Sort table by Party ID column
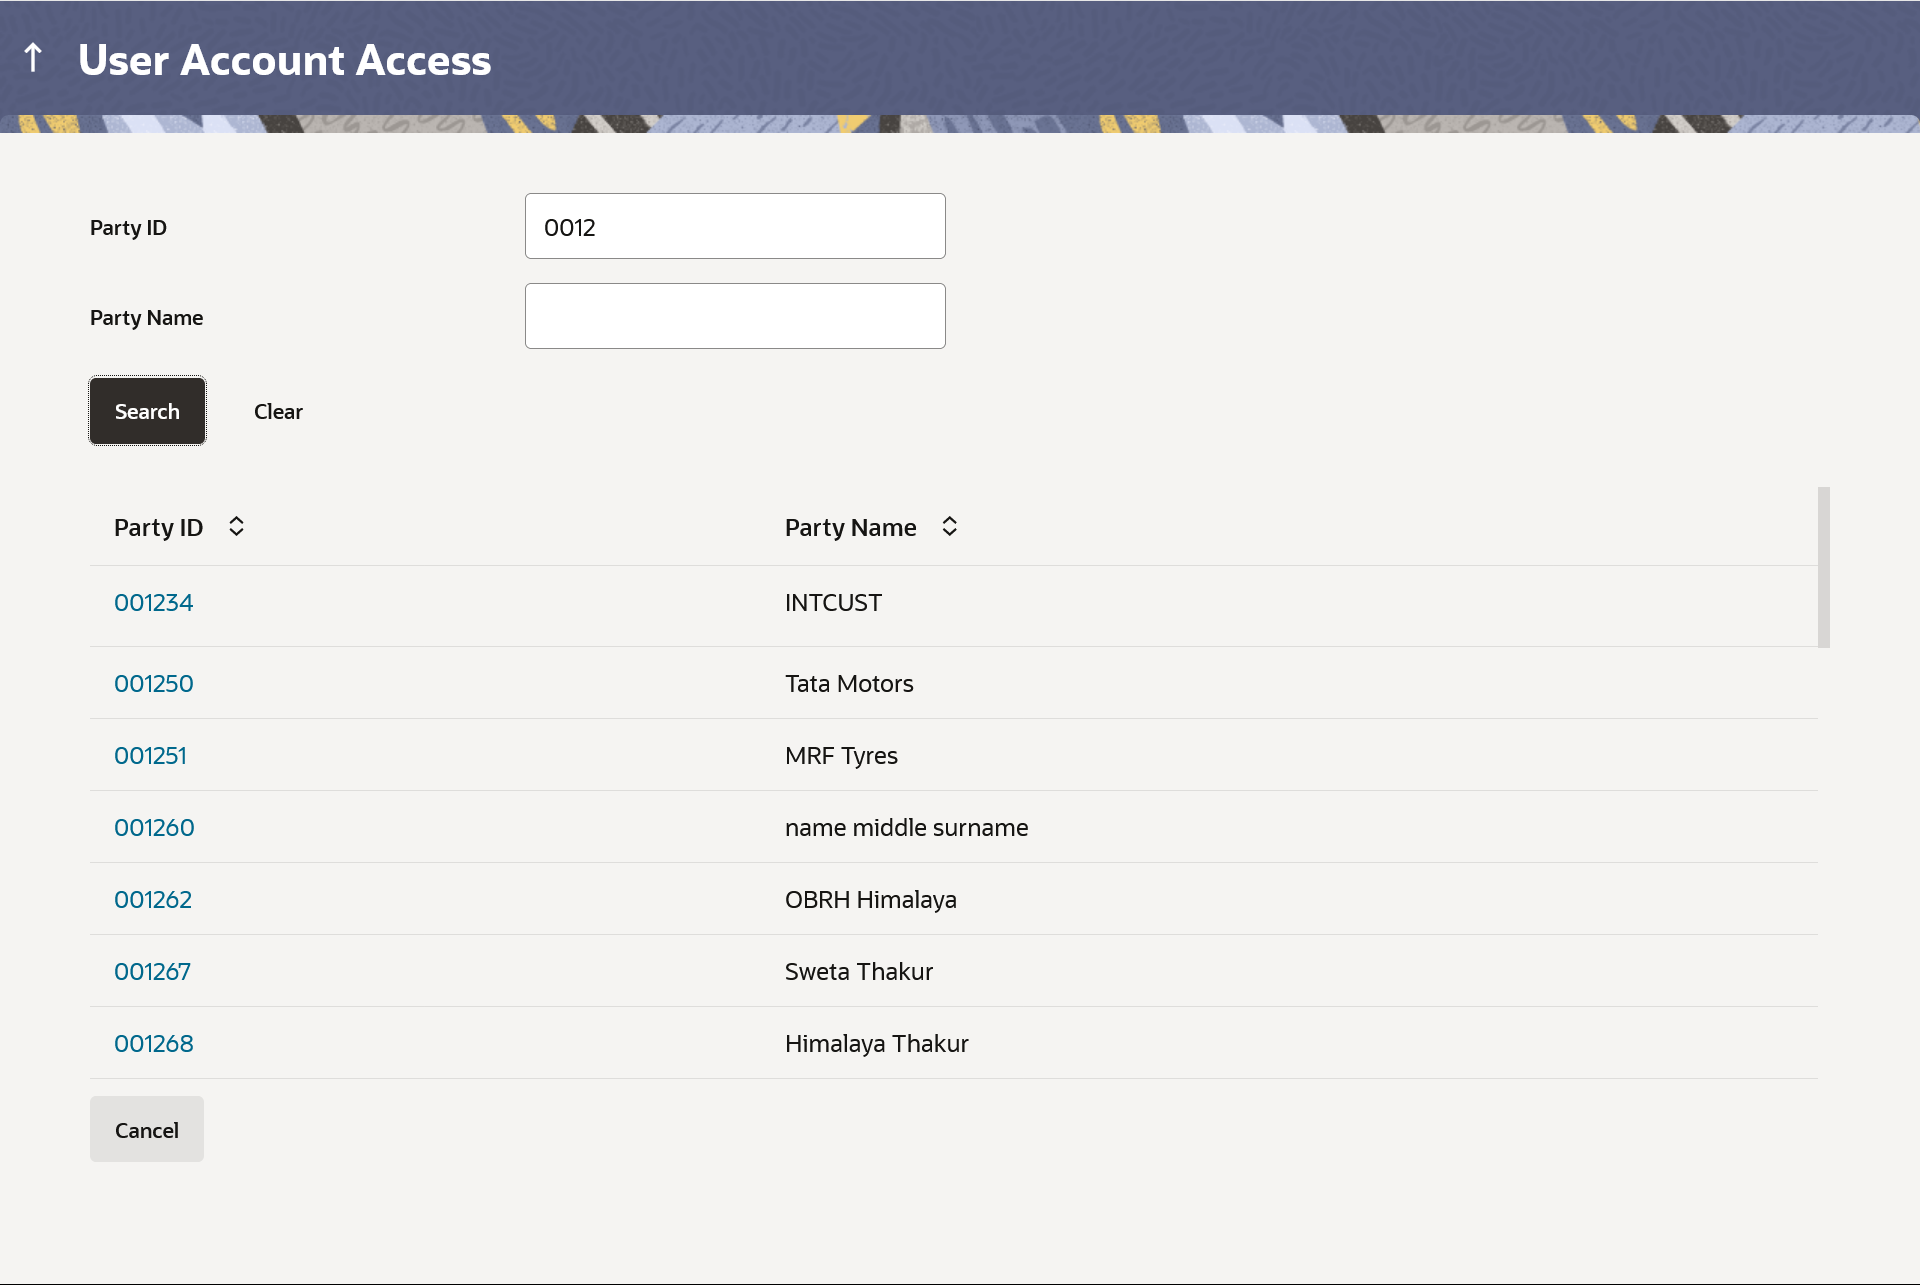Screen dimensions: 1920x1288 tap(236, 527)
